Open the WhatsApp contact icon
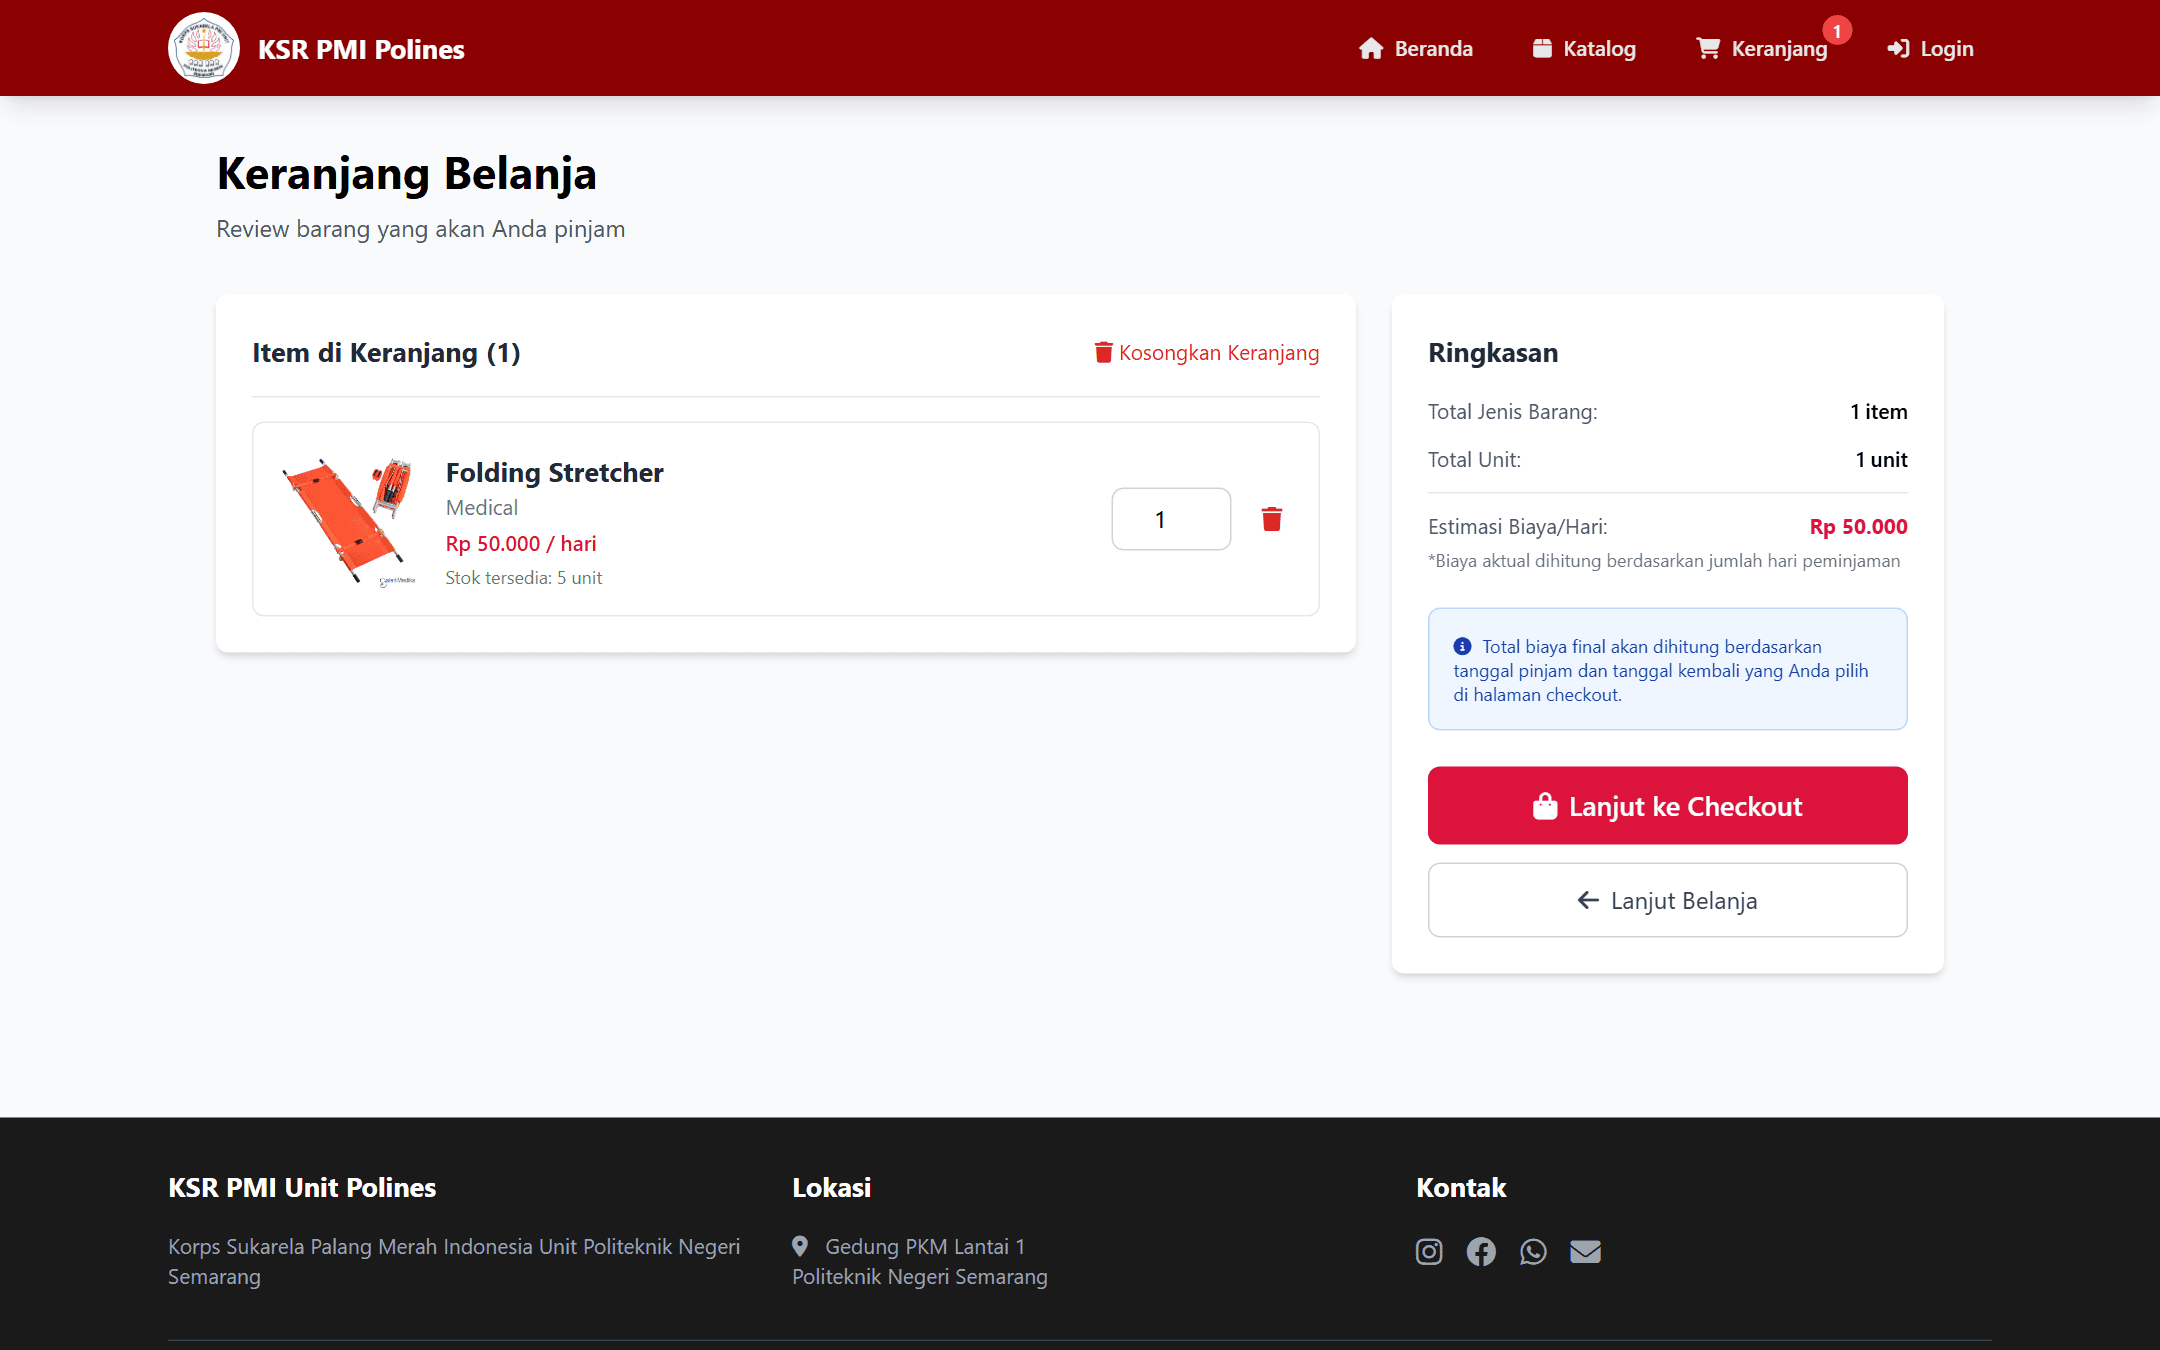This screenshot has height=1350, width=2160. pyautogui.click(x=1533, y=1251)
